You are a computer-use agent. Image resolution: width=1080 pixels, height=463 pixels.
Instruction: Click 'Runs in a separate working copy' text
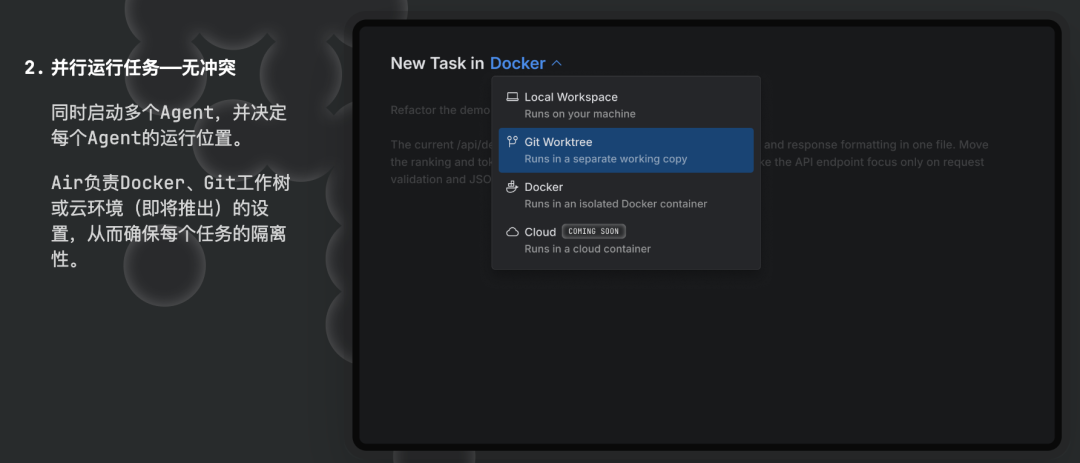point(606,158)
